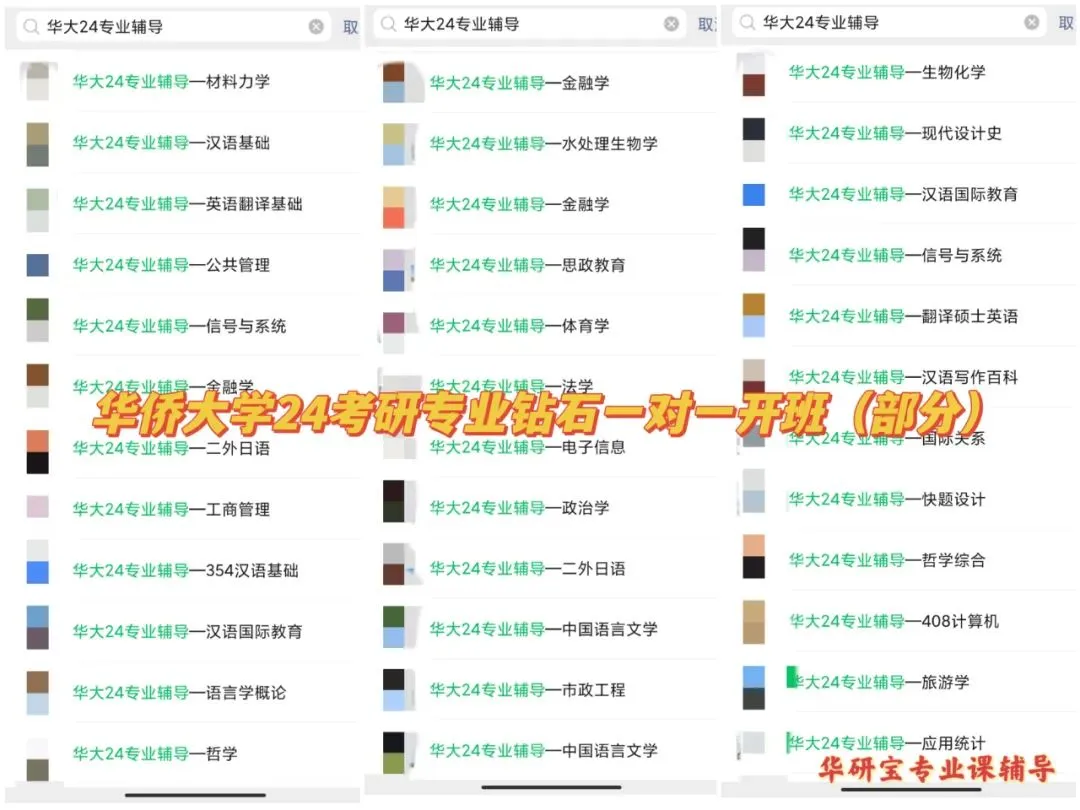Screen dimensions: 1080x810
Task: Open the avatar beside 语言学概论
Action: coord(37,693)
